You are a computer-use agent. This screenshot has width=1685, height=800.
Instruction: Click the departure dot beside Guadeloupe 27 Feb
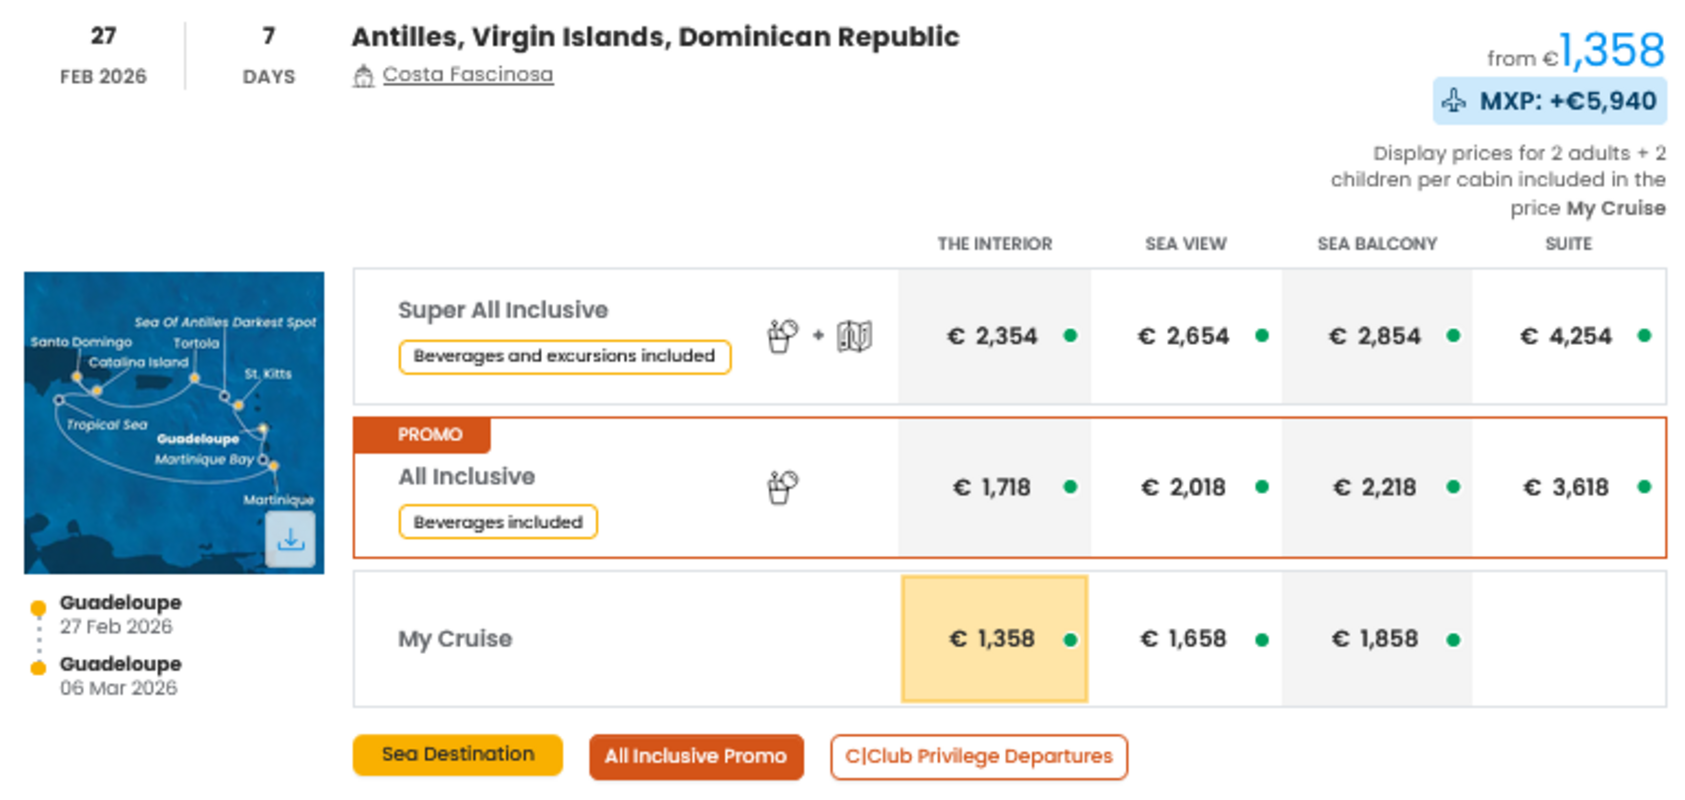38,605
